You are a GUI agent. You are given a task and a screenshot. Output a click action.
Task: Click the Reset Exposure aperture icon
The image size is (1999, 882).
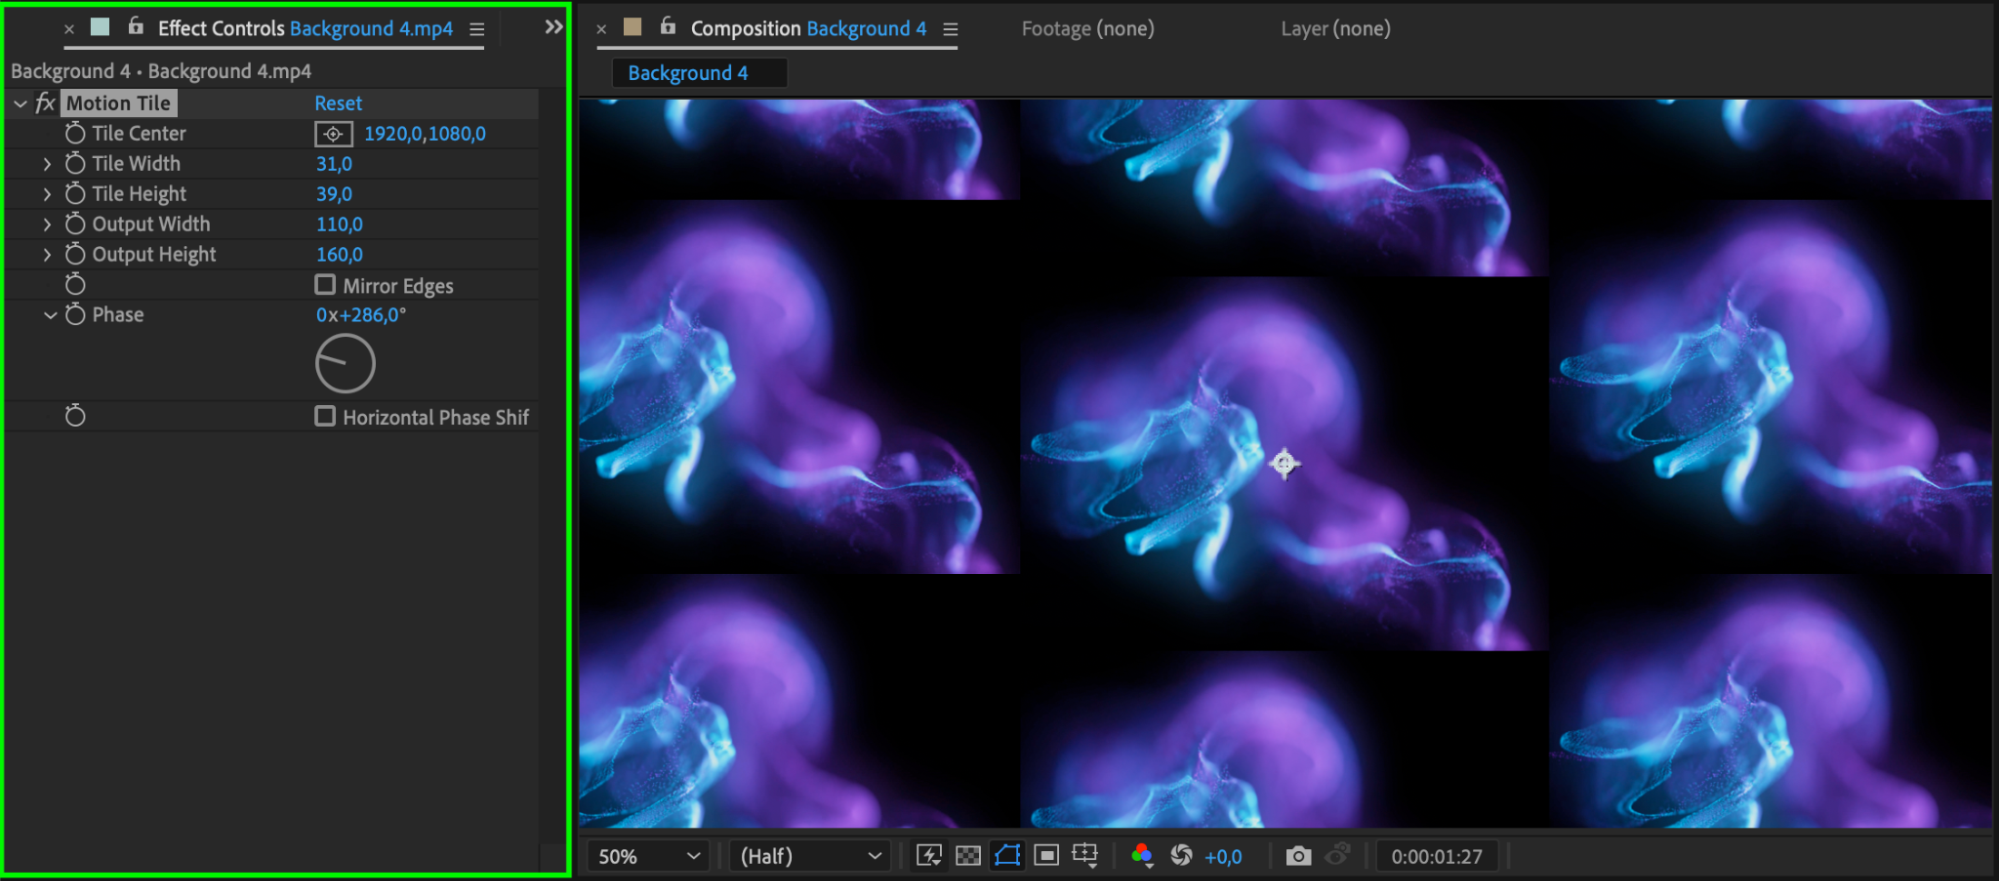pos(1181,856)
